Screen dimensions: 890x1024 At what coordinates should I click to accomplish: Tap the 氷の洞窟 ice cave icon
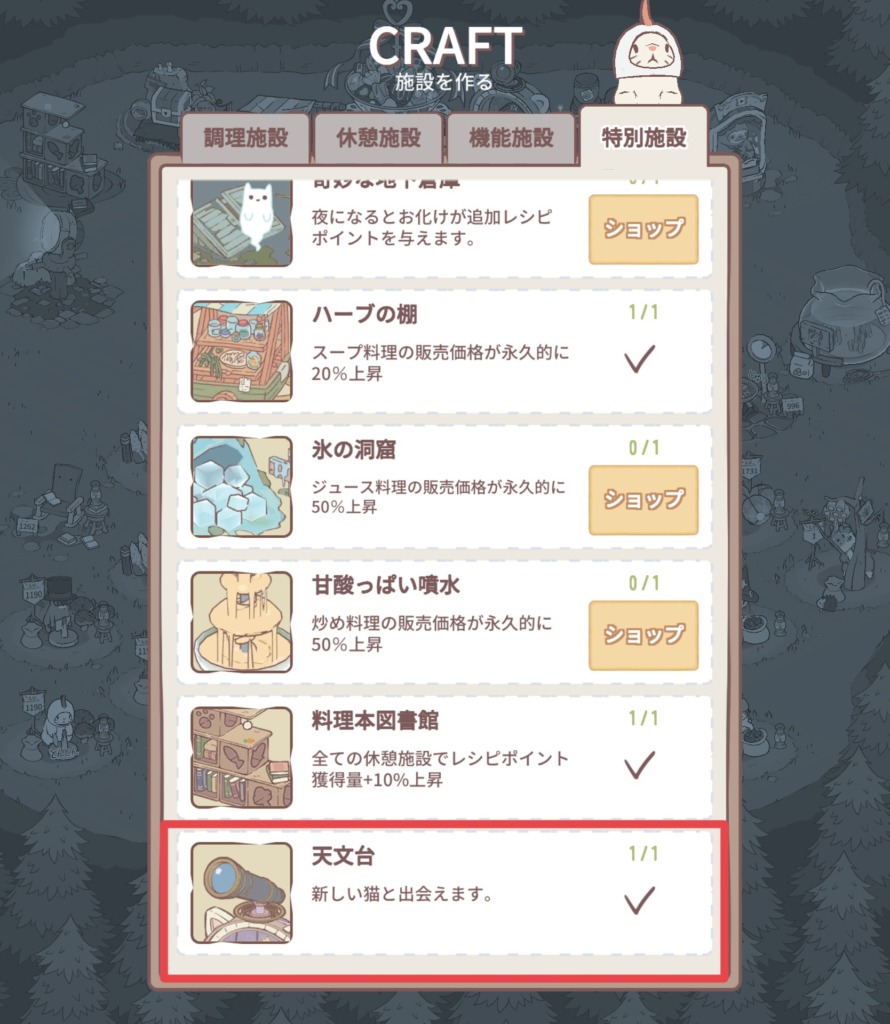point(242,487)
